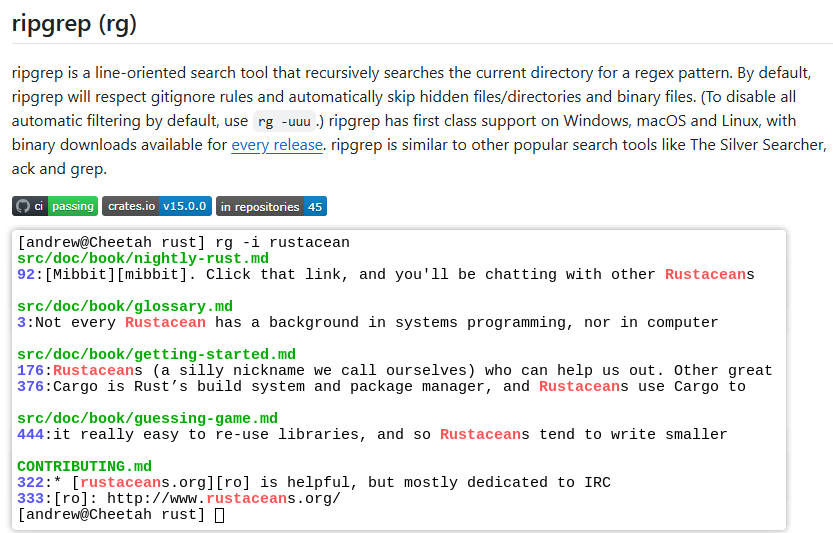Image resolution: width=833 pixels, height=533 pixels.
Task: Click the CI passing badge
Action: [x=55, y=206]
